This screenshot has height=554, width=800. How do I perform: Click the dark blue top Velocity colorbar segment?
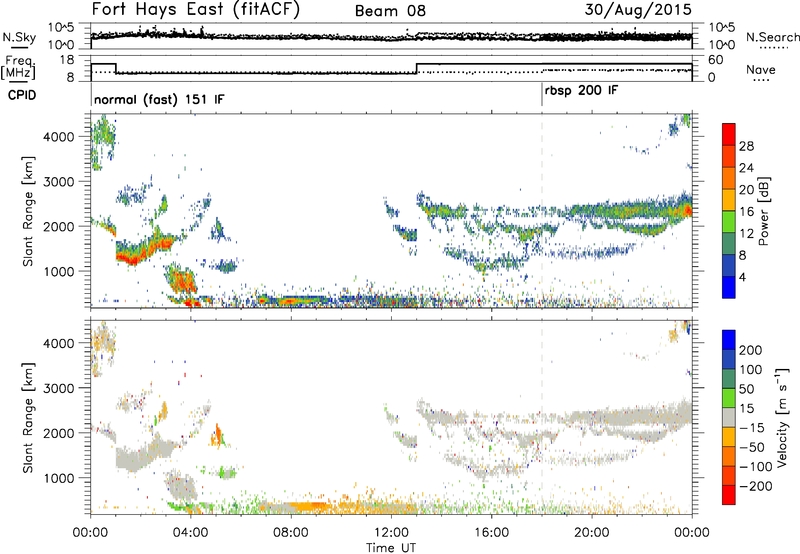pyautogui.click(x=729, y=340)
